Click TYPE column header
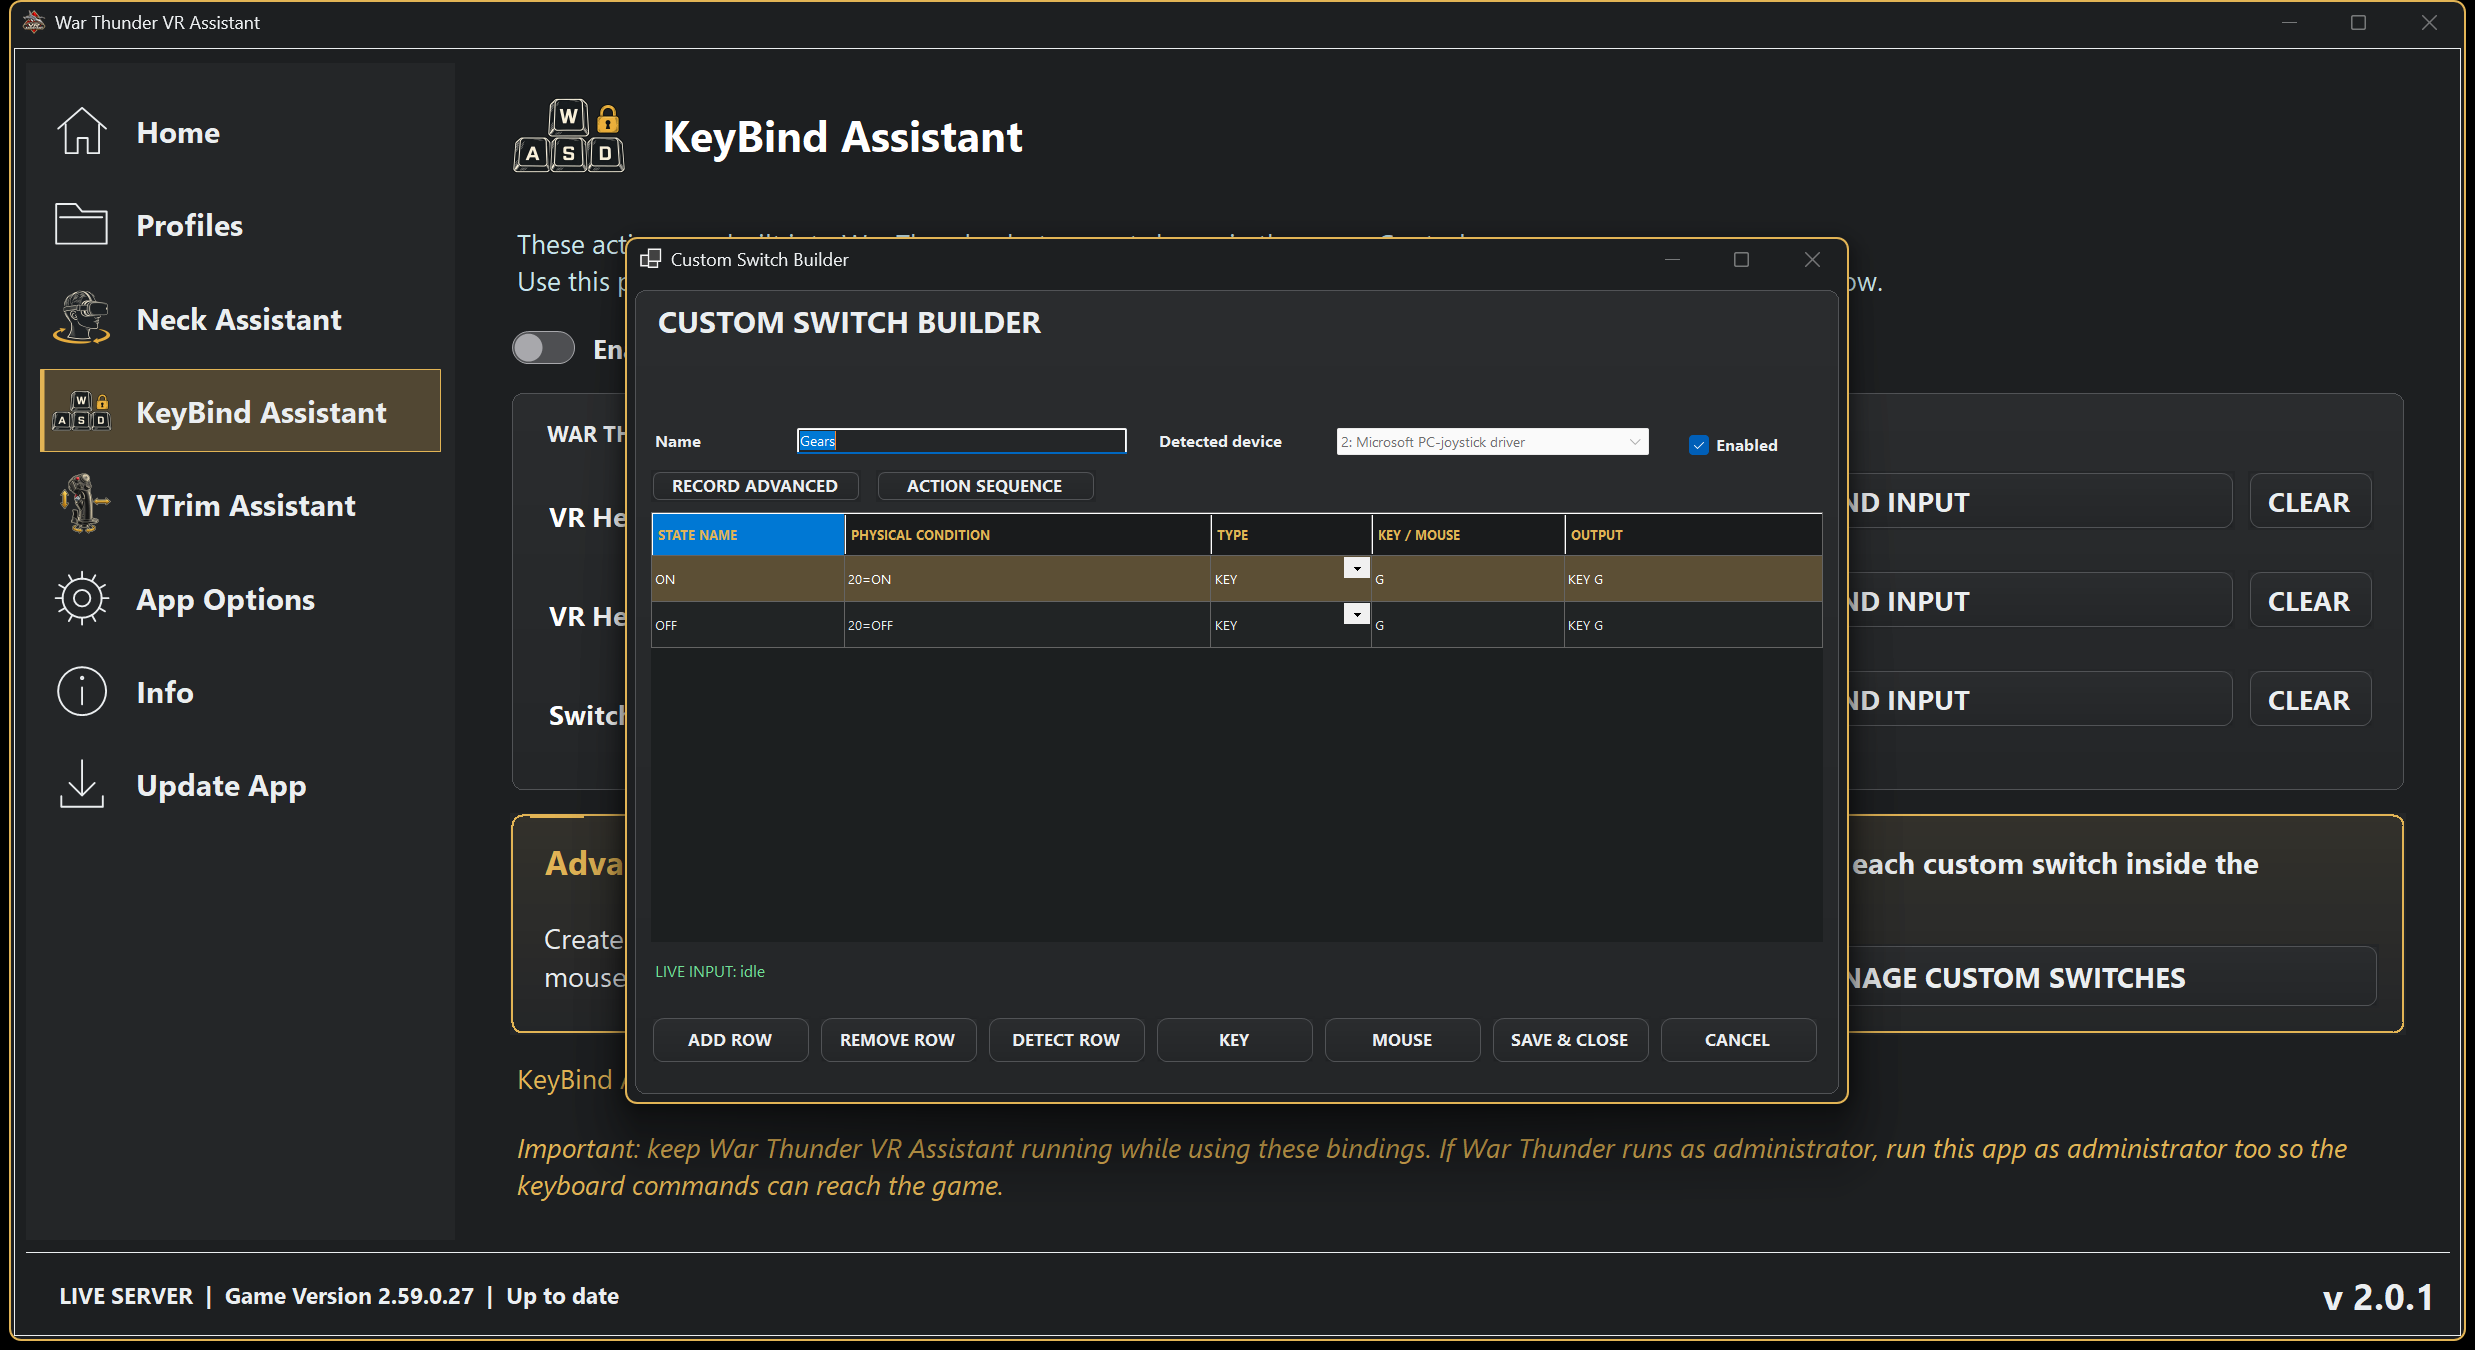 [1291, 535]
